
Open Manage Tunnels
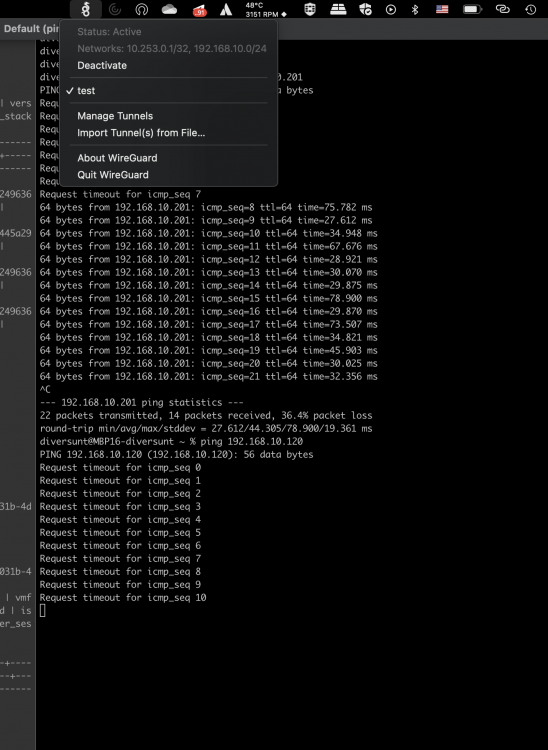tap(115, 116)
